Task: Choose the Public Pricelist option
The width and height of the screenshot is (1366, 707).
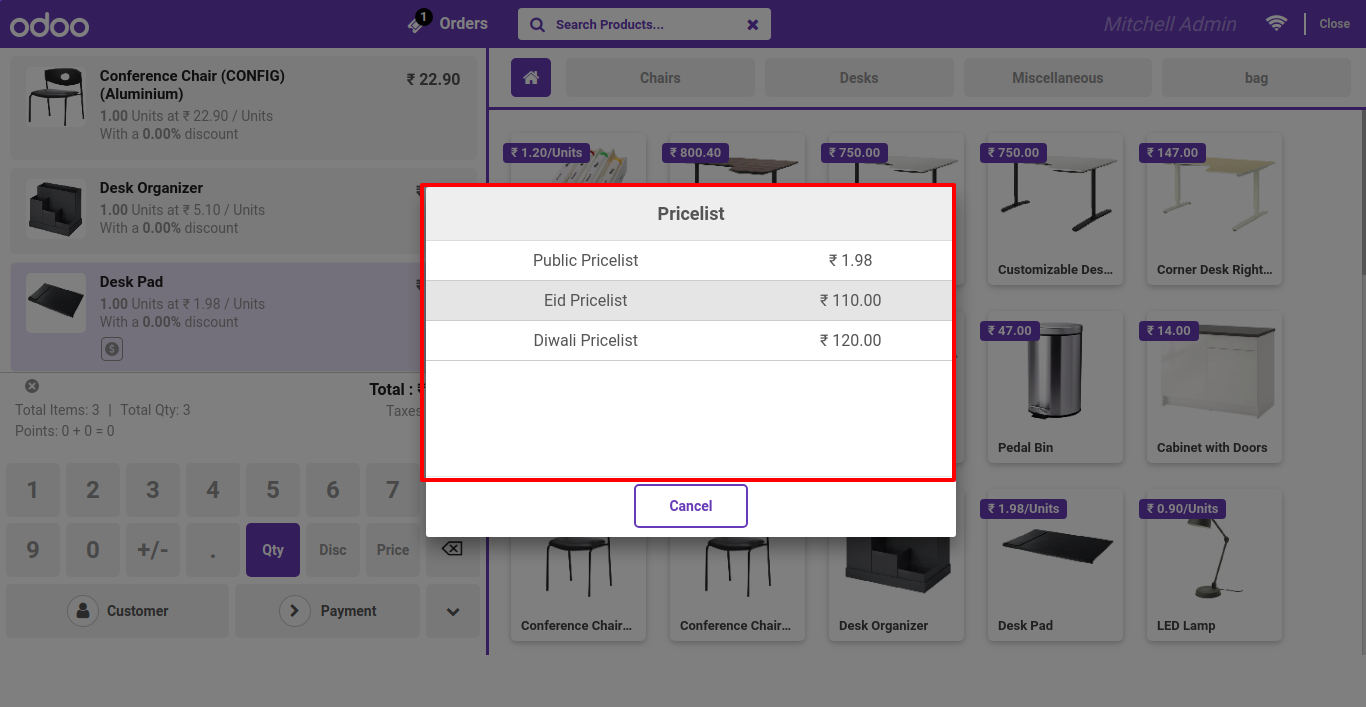Action: 690,260
